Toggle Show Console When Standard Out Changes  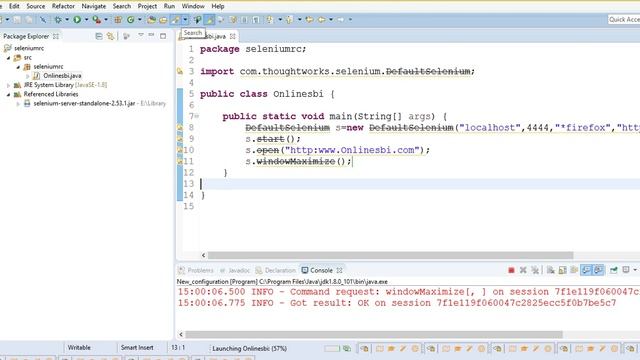pyautogui.click(x=586, y=270)
